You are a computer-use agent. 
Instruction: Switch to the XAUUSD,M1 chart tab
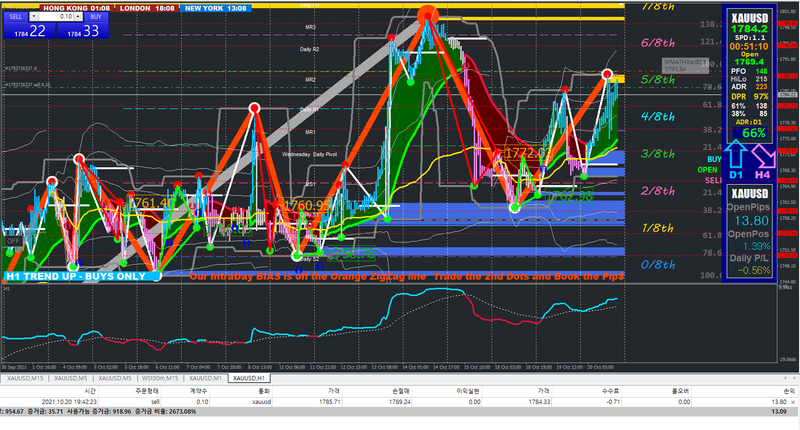pyautogui.click(x=206, y=378)
